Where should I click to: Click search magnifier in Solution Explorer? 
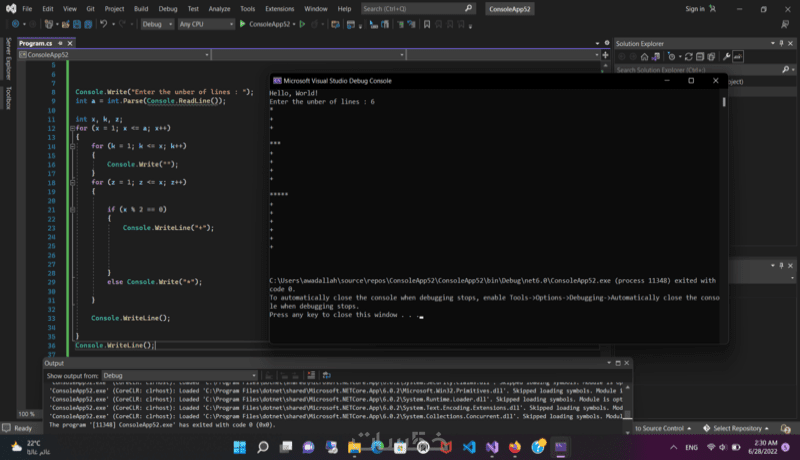tap(785, 69)
